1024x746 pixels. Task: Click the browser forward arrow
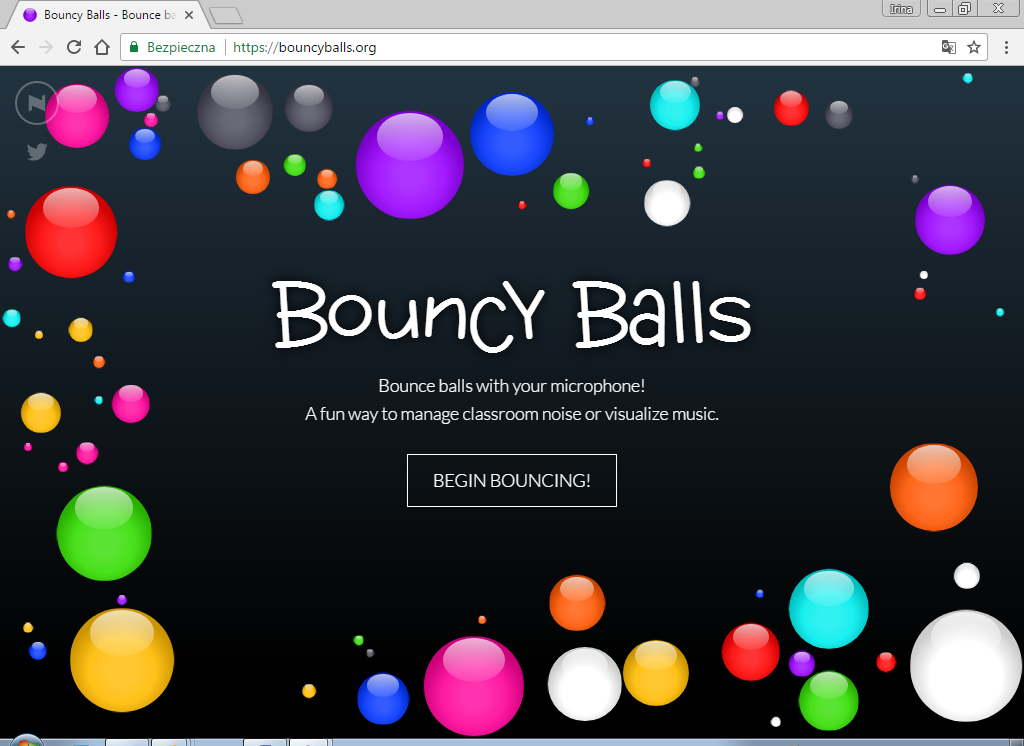tap(46, 47)
